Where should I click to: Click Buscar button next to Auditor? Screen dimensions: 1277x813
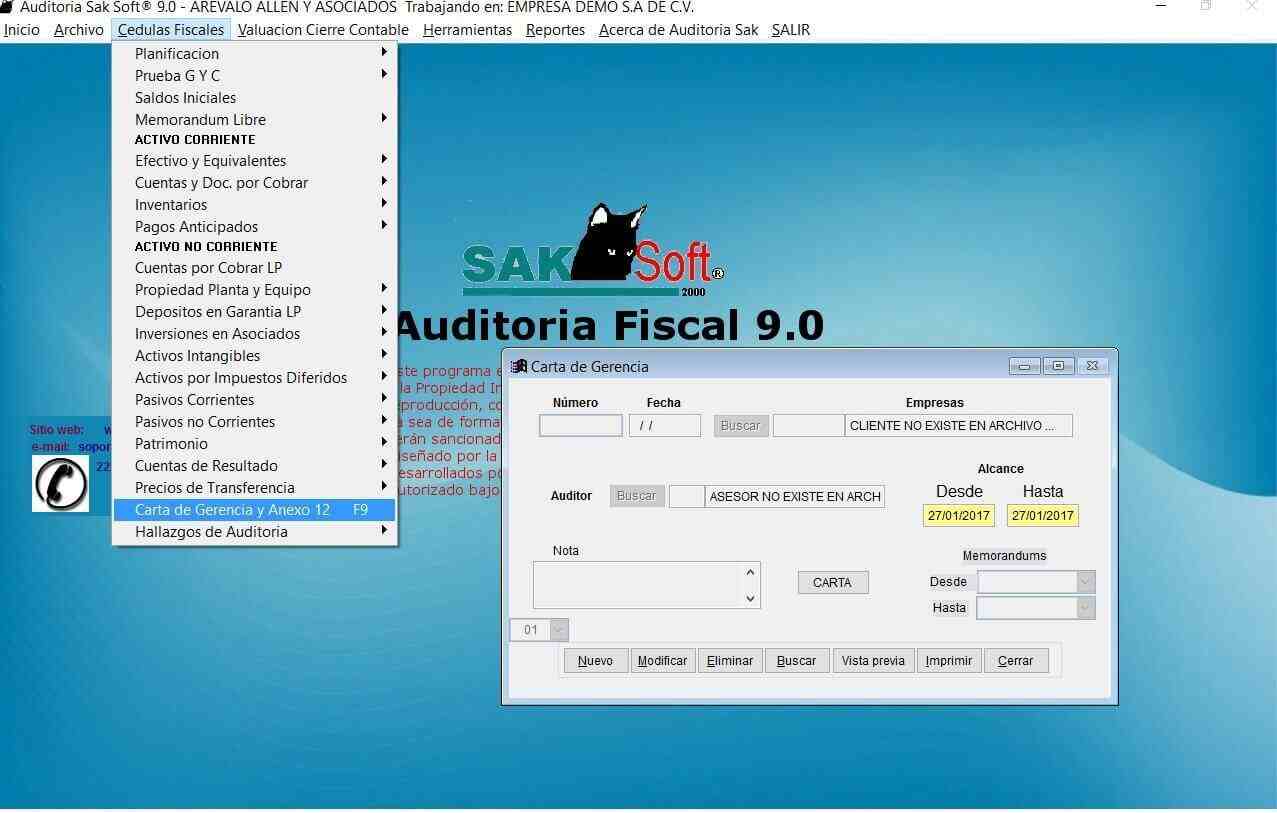[x=637, y=496]
